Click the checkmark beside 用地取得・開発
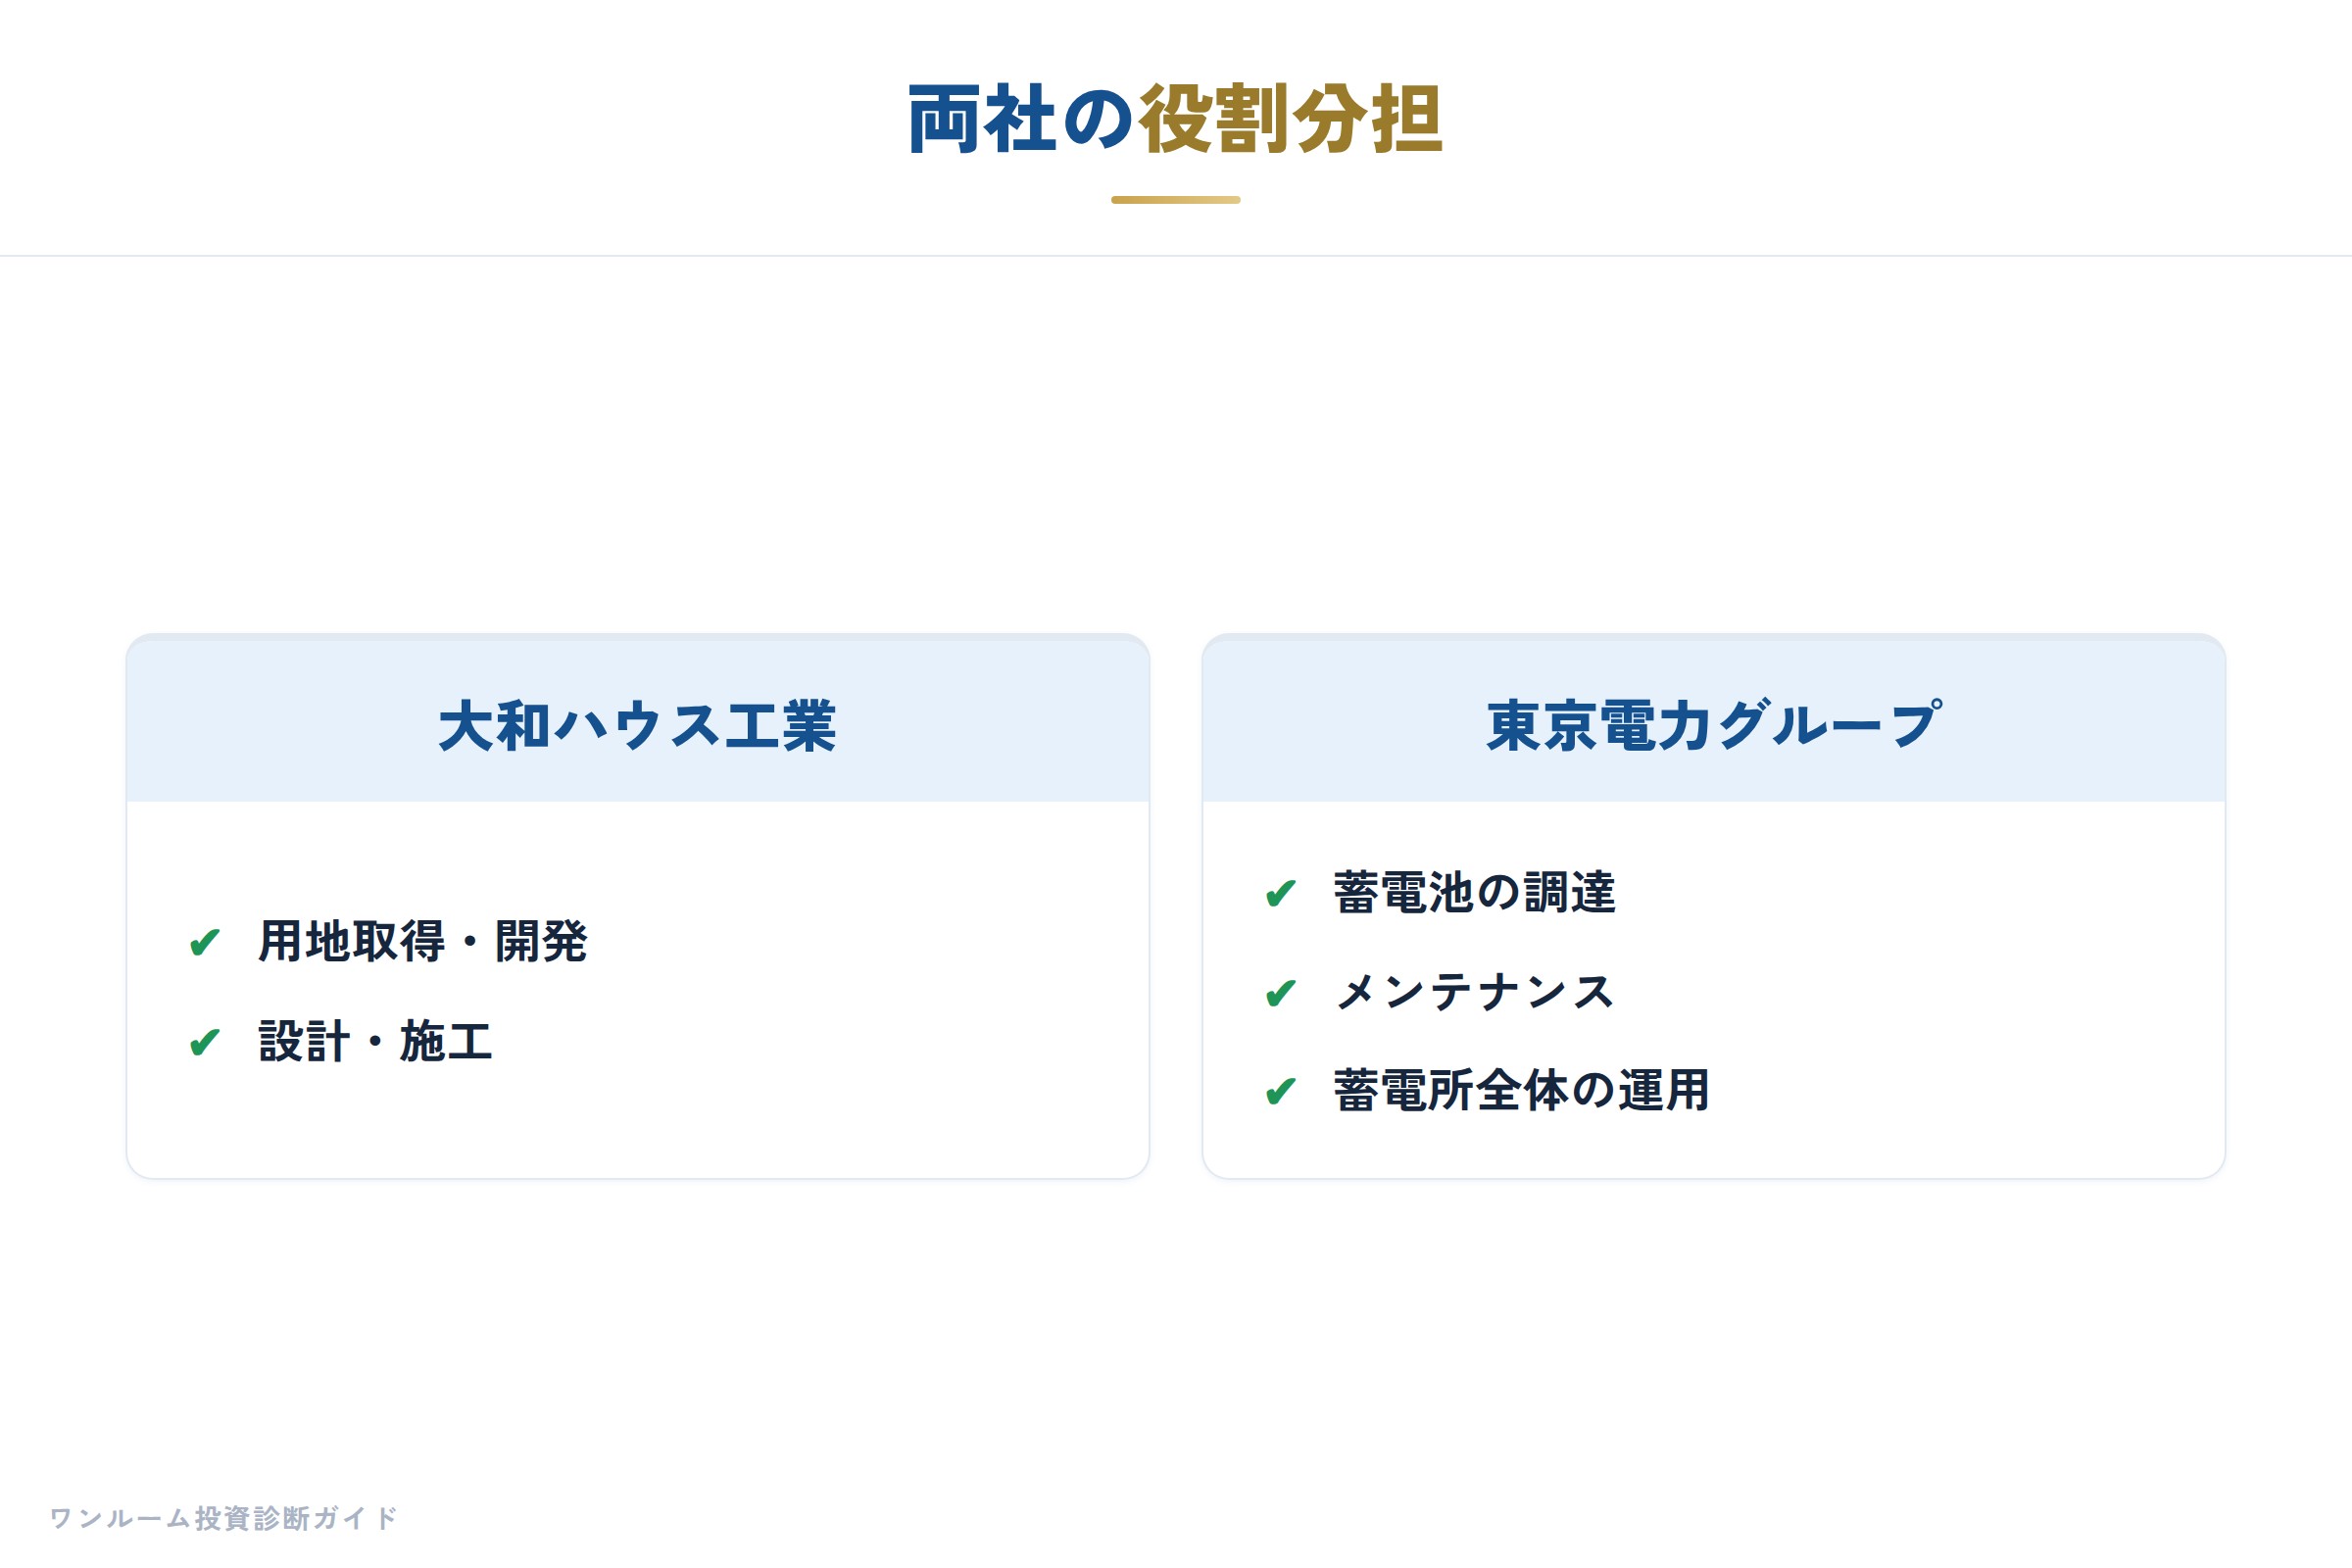This screenshot has height=1568, width=2352. coord(205,943)
